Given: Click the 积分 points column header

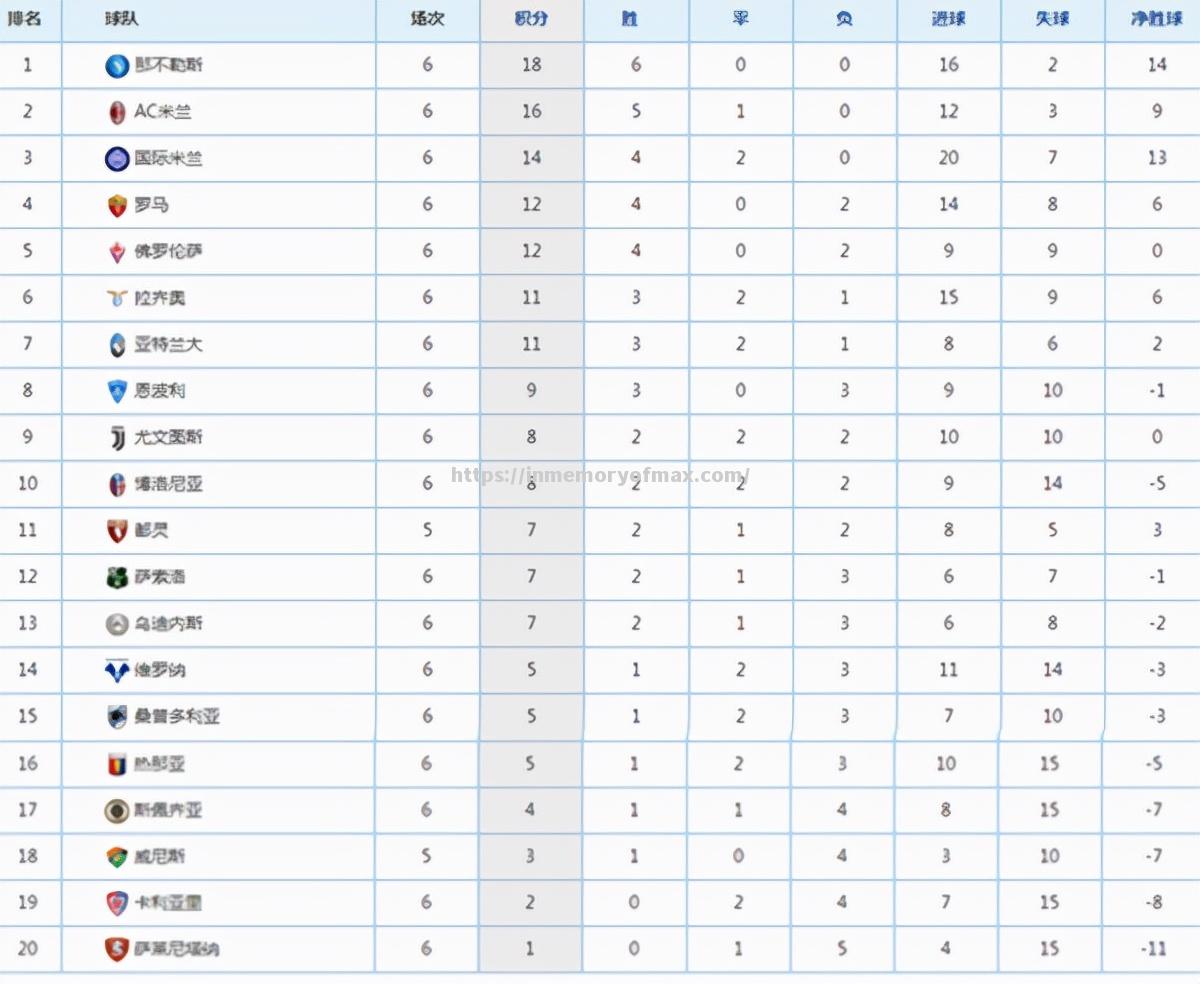Looking at the screenshot, I should (x=531, y=19).
